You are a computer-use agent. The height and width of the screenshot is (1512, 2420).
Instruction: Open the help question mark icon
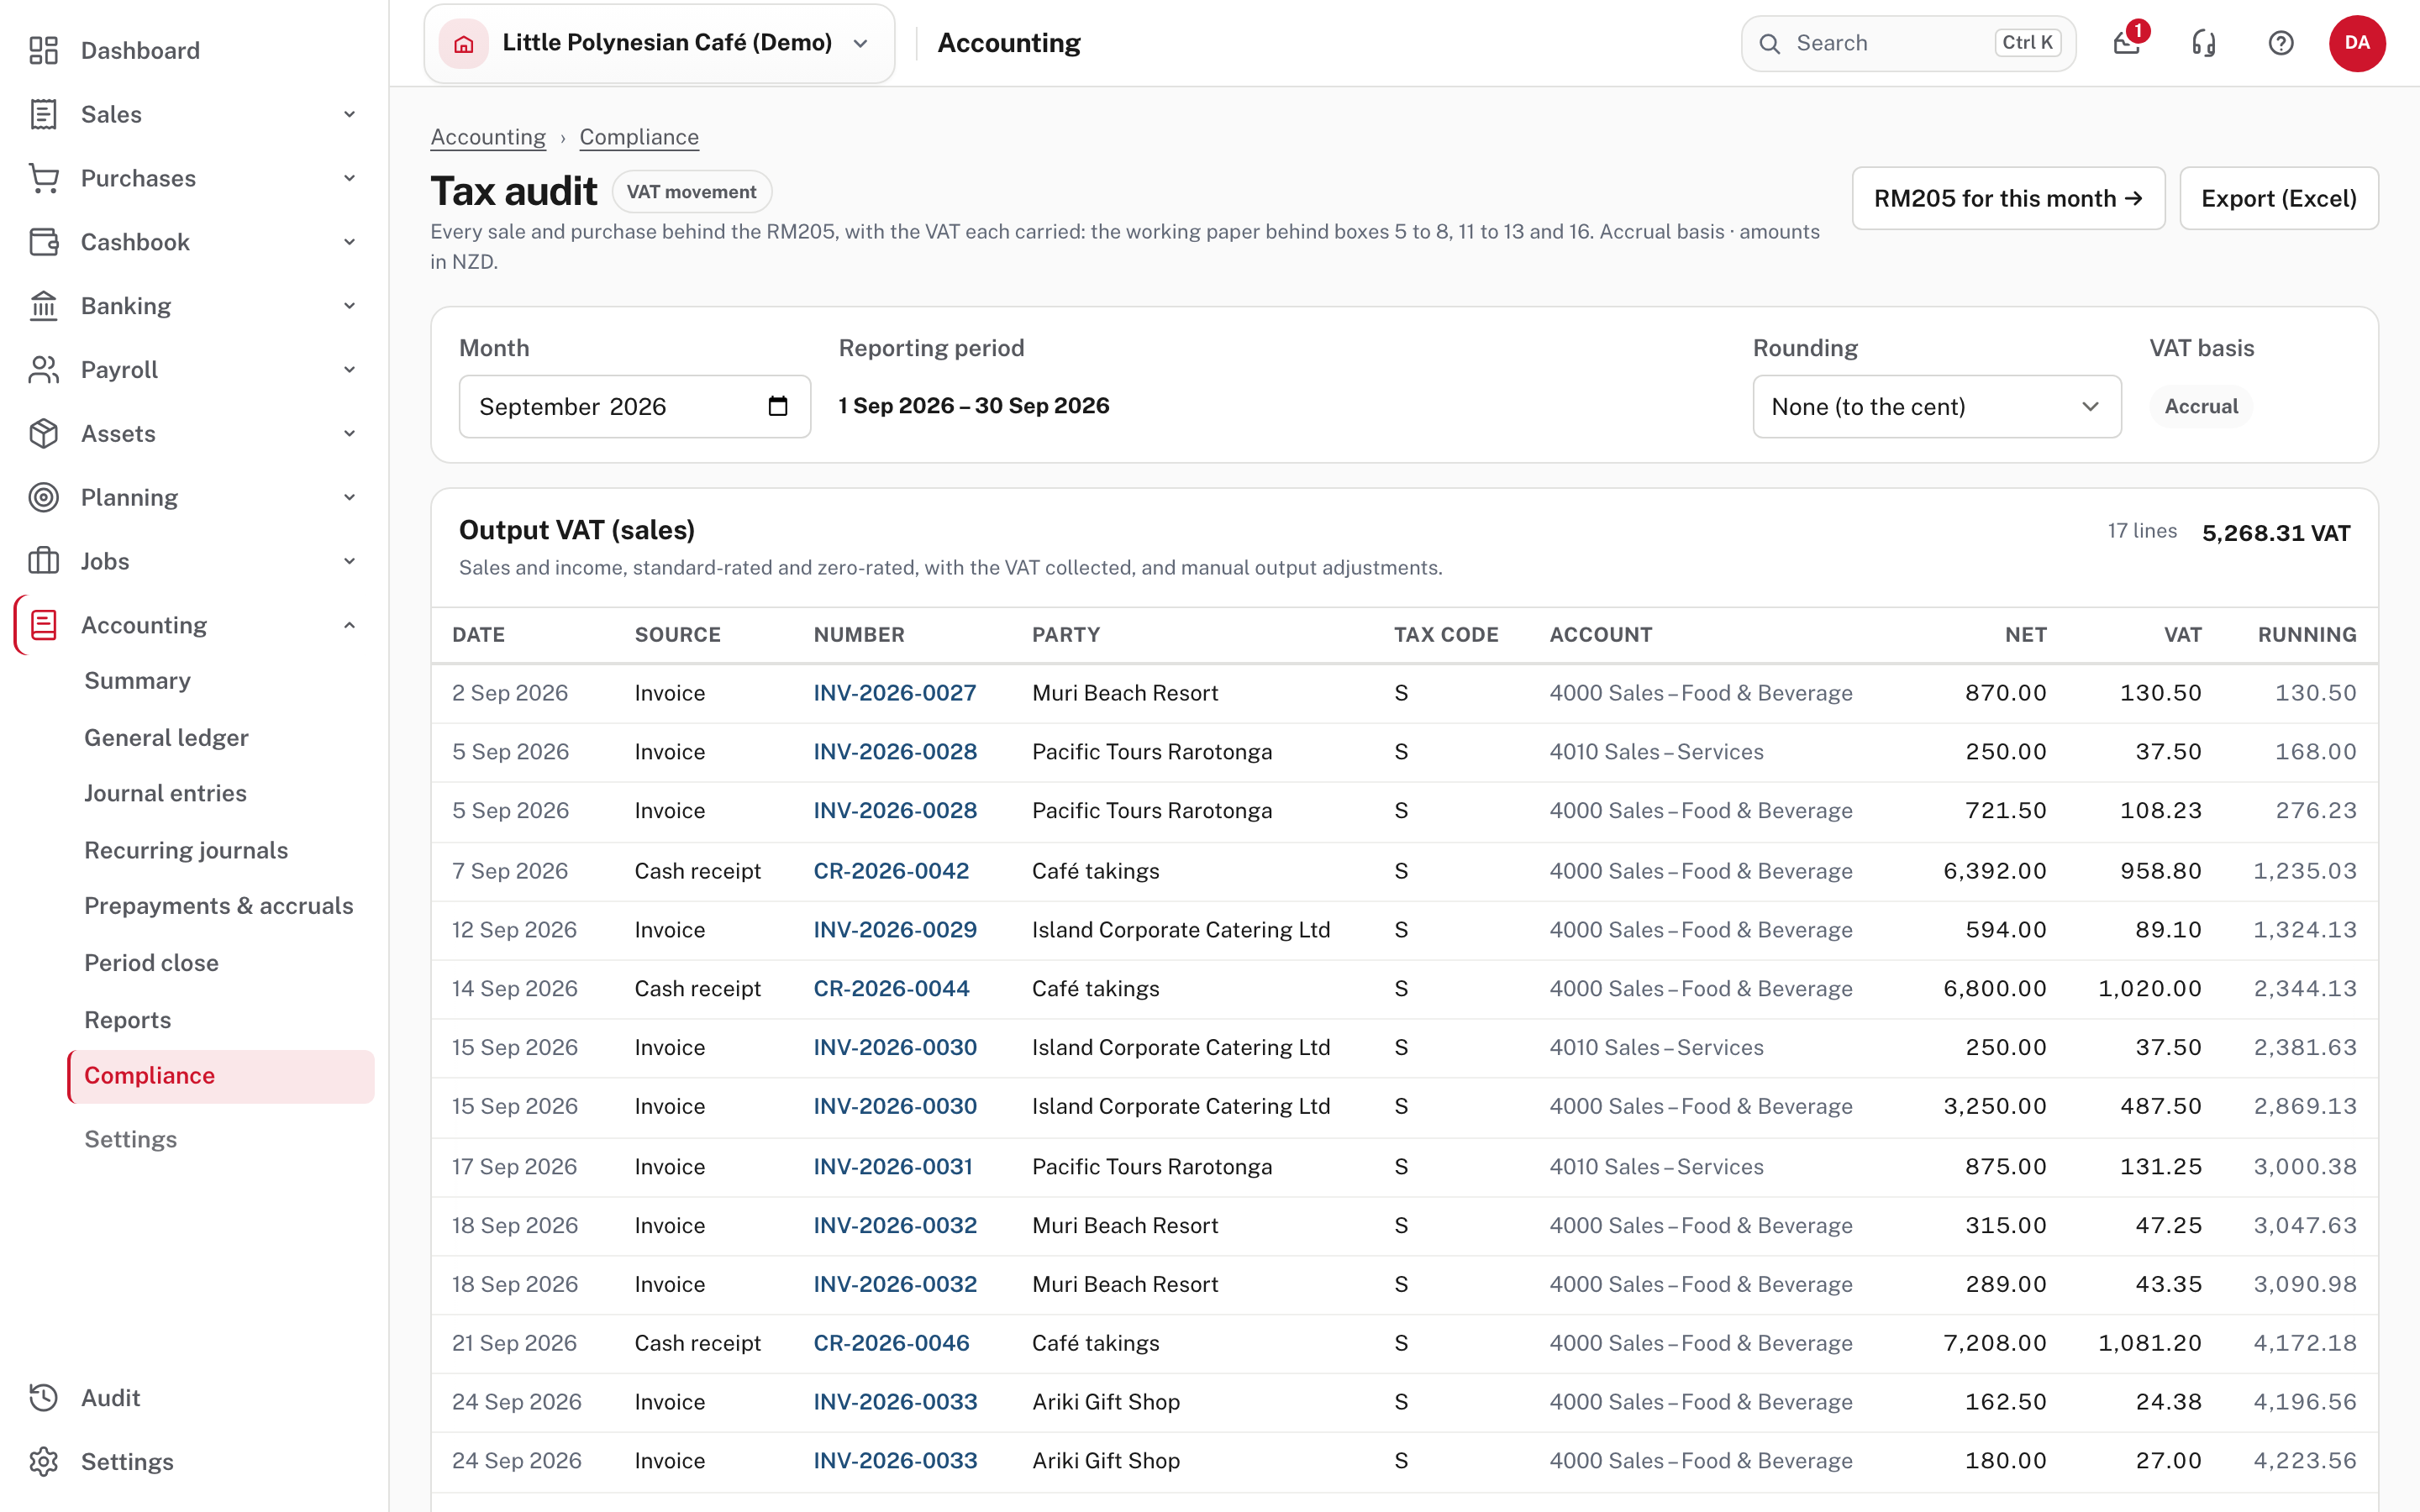(2281, 43)
